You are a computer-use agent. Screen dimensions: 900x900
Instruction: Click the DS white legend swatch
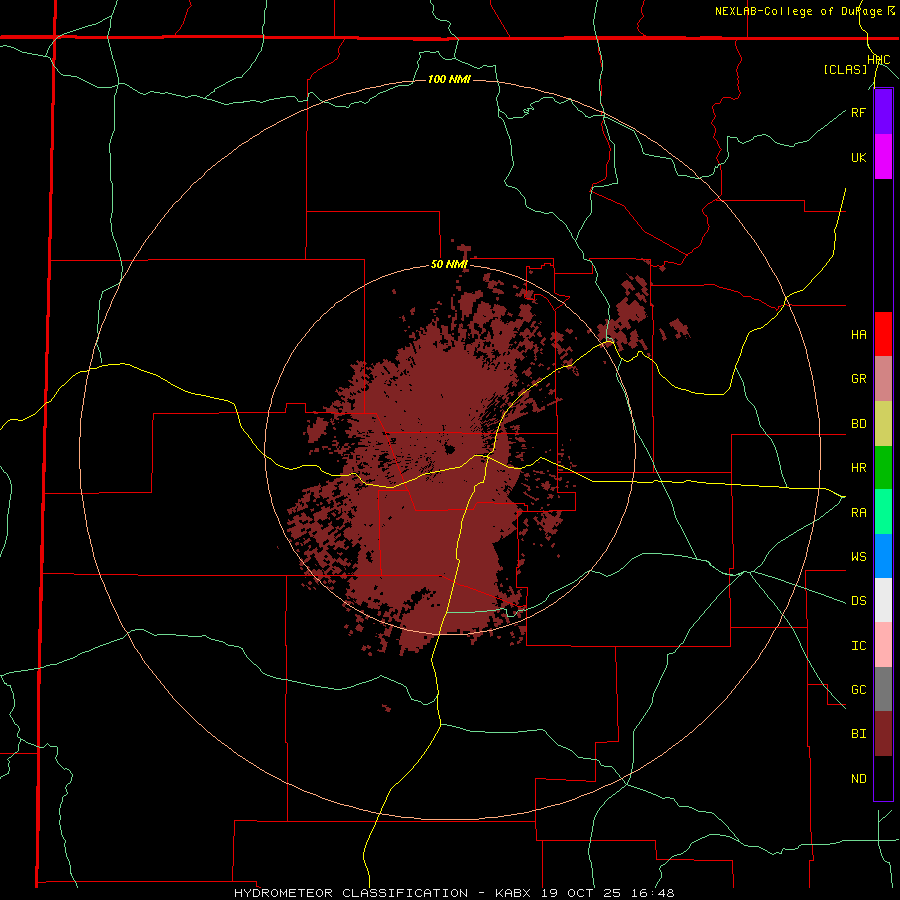883,600
